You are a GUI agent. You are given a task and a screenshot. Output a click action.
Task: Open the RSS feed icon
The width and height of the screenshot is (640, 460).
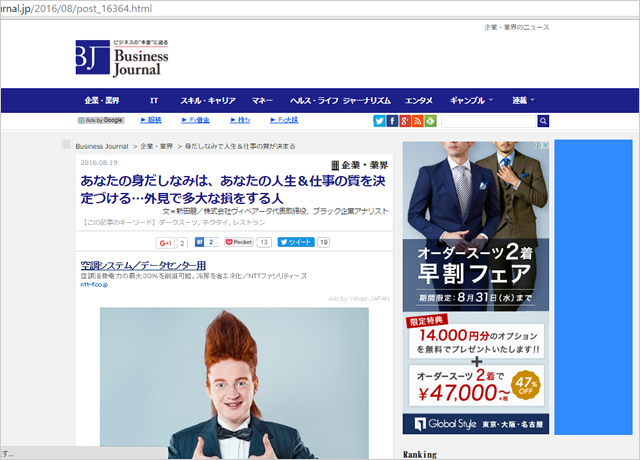(x=417, y=121)
